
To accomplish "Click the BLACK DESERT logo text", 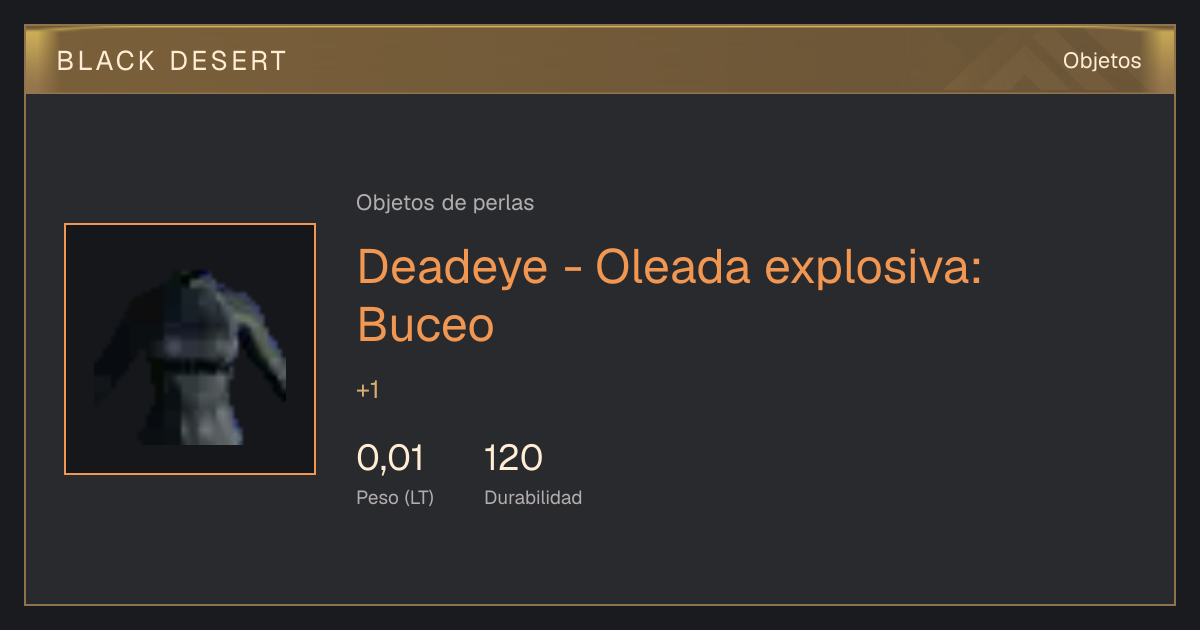I will pos(172,61).
